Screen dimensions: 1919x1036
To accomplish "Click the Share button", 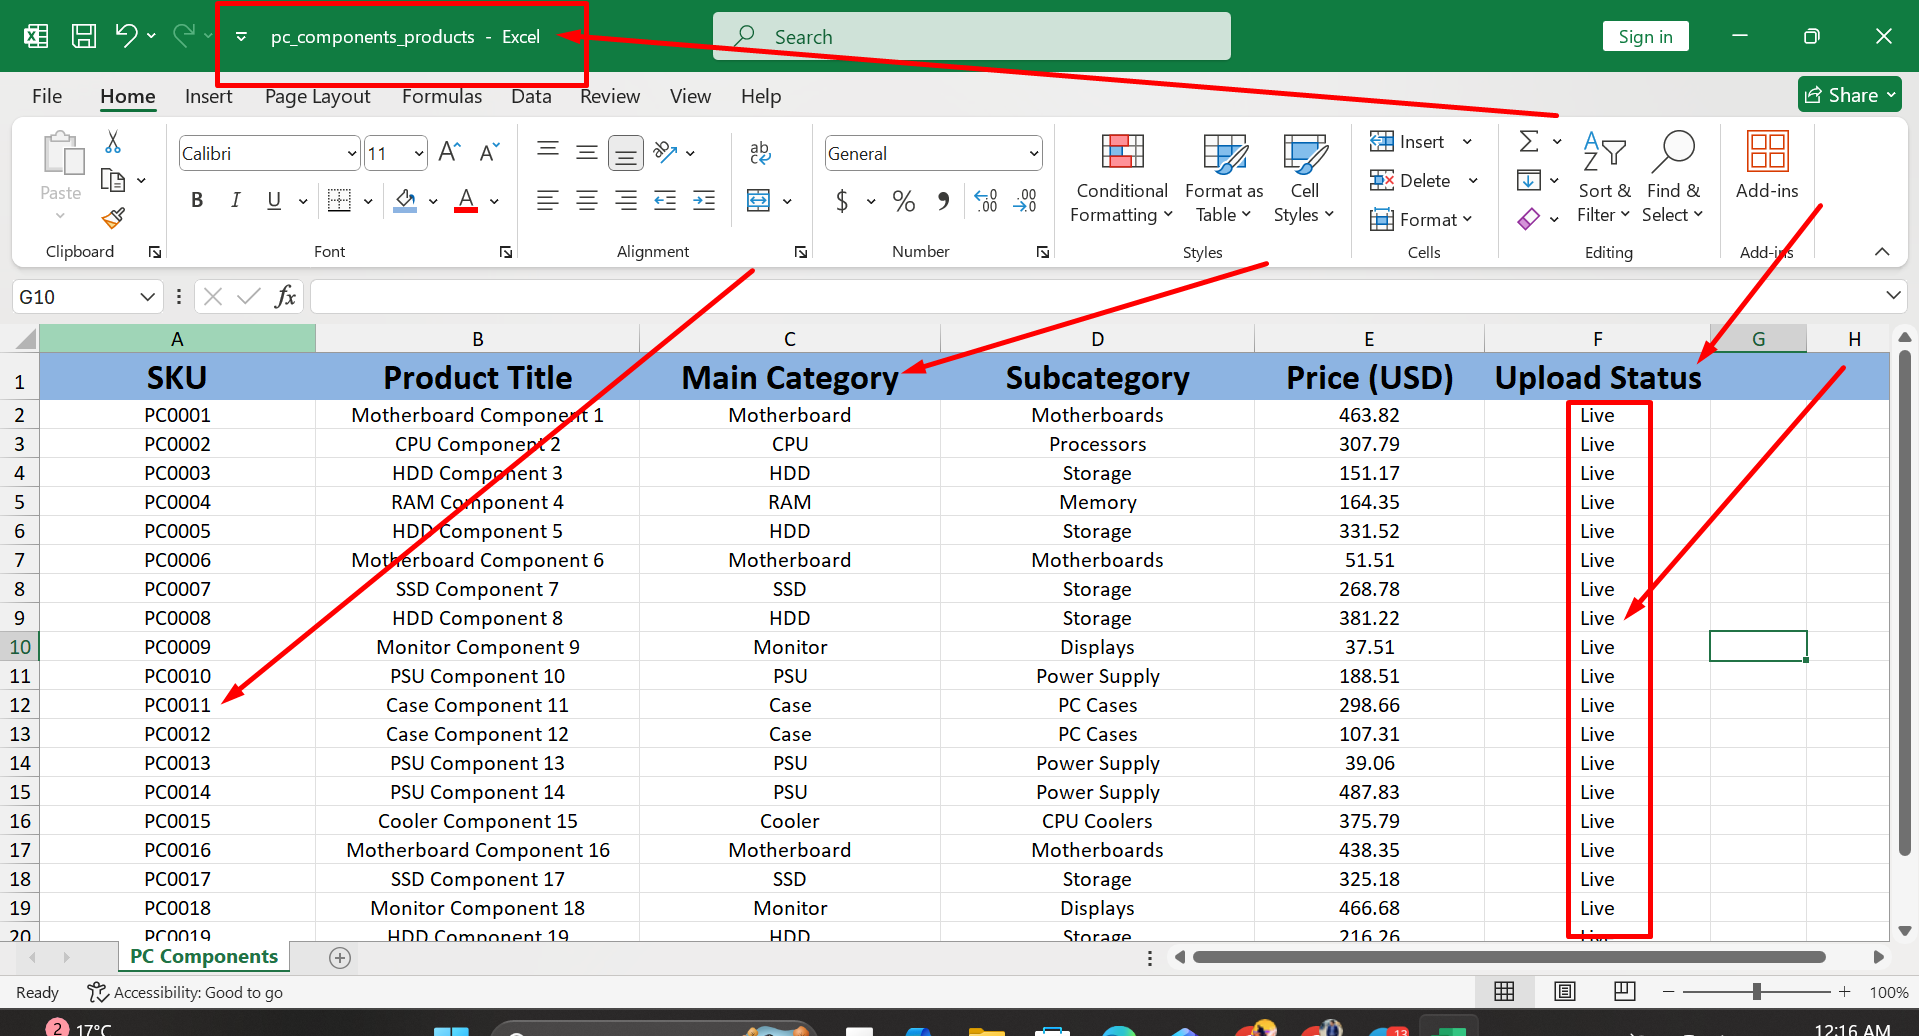I will [1848, 94].
